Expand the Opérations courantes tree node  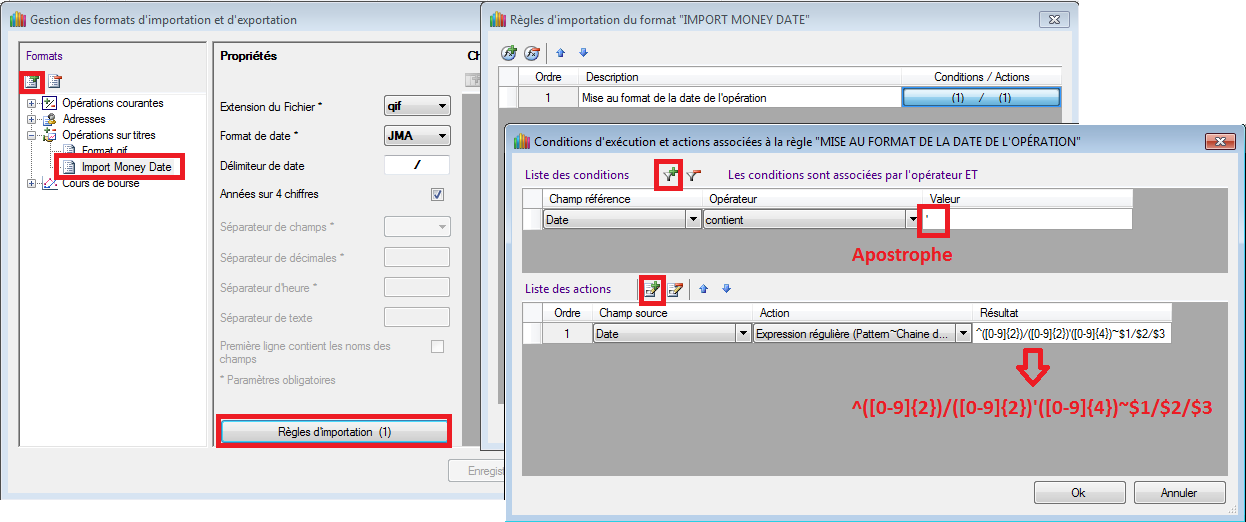[32, 103]
